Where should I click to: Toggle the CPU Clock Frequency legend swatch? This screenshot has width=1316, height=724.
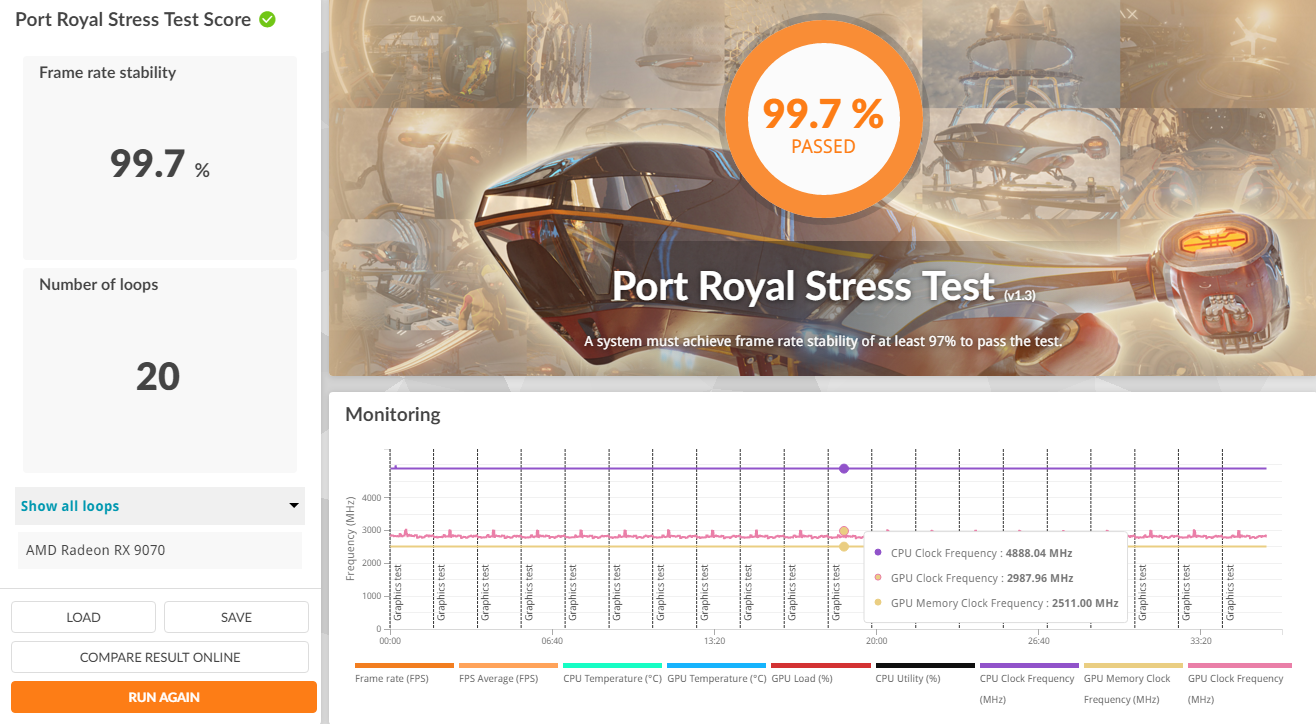point(1029,665)
